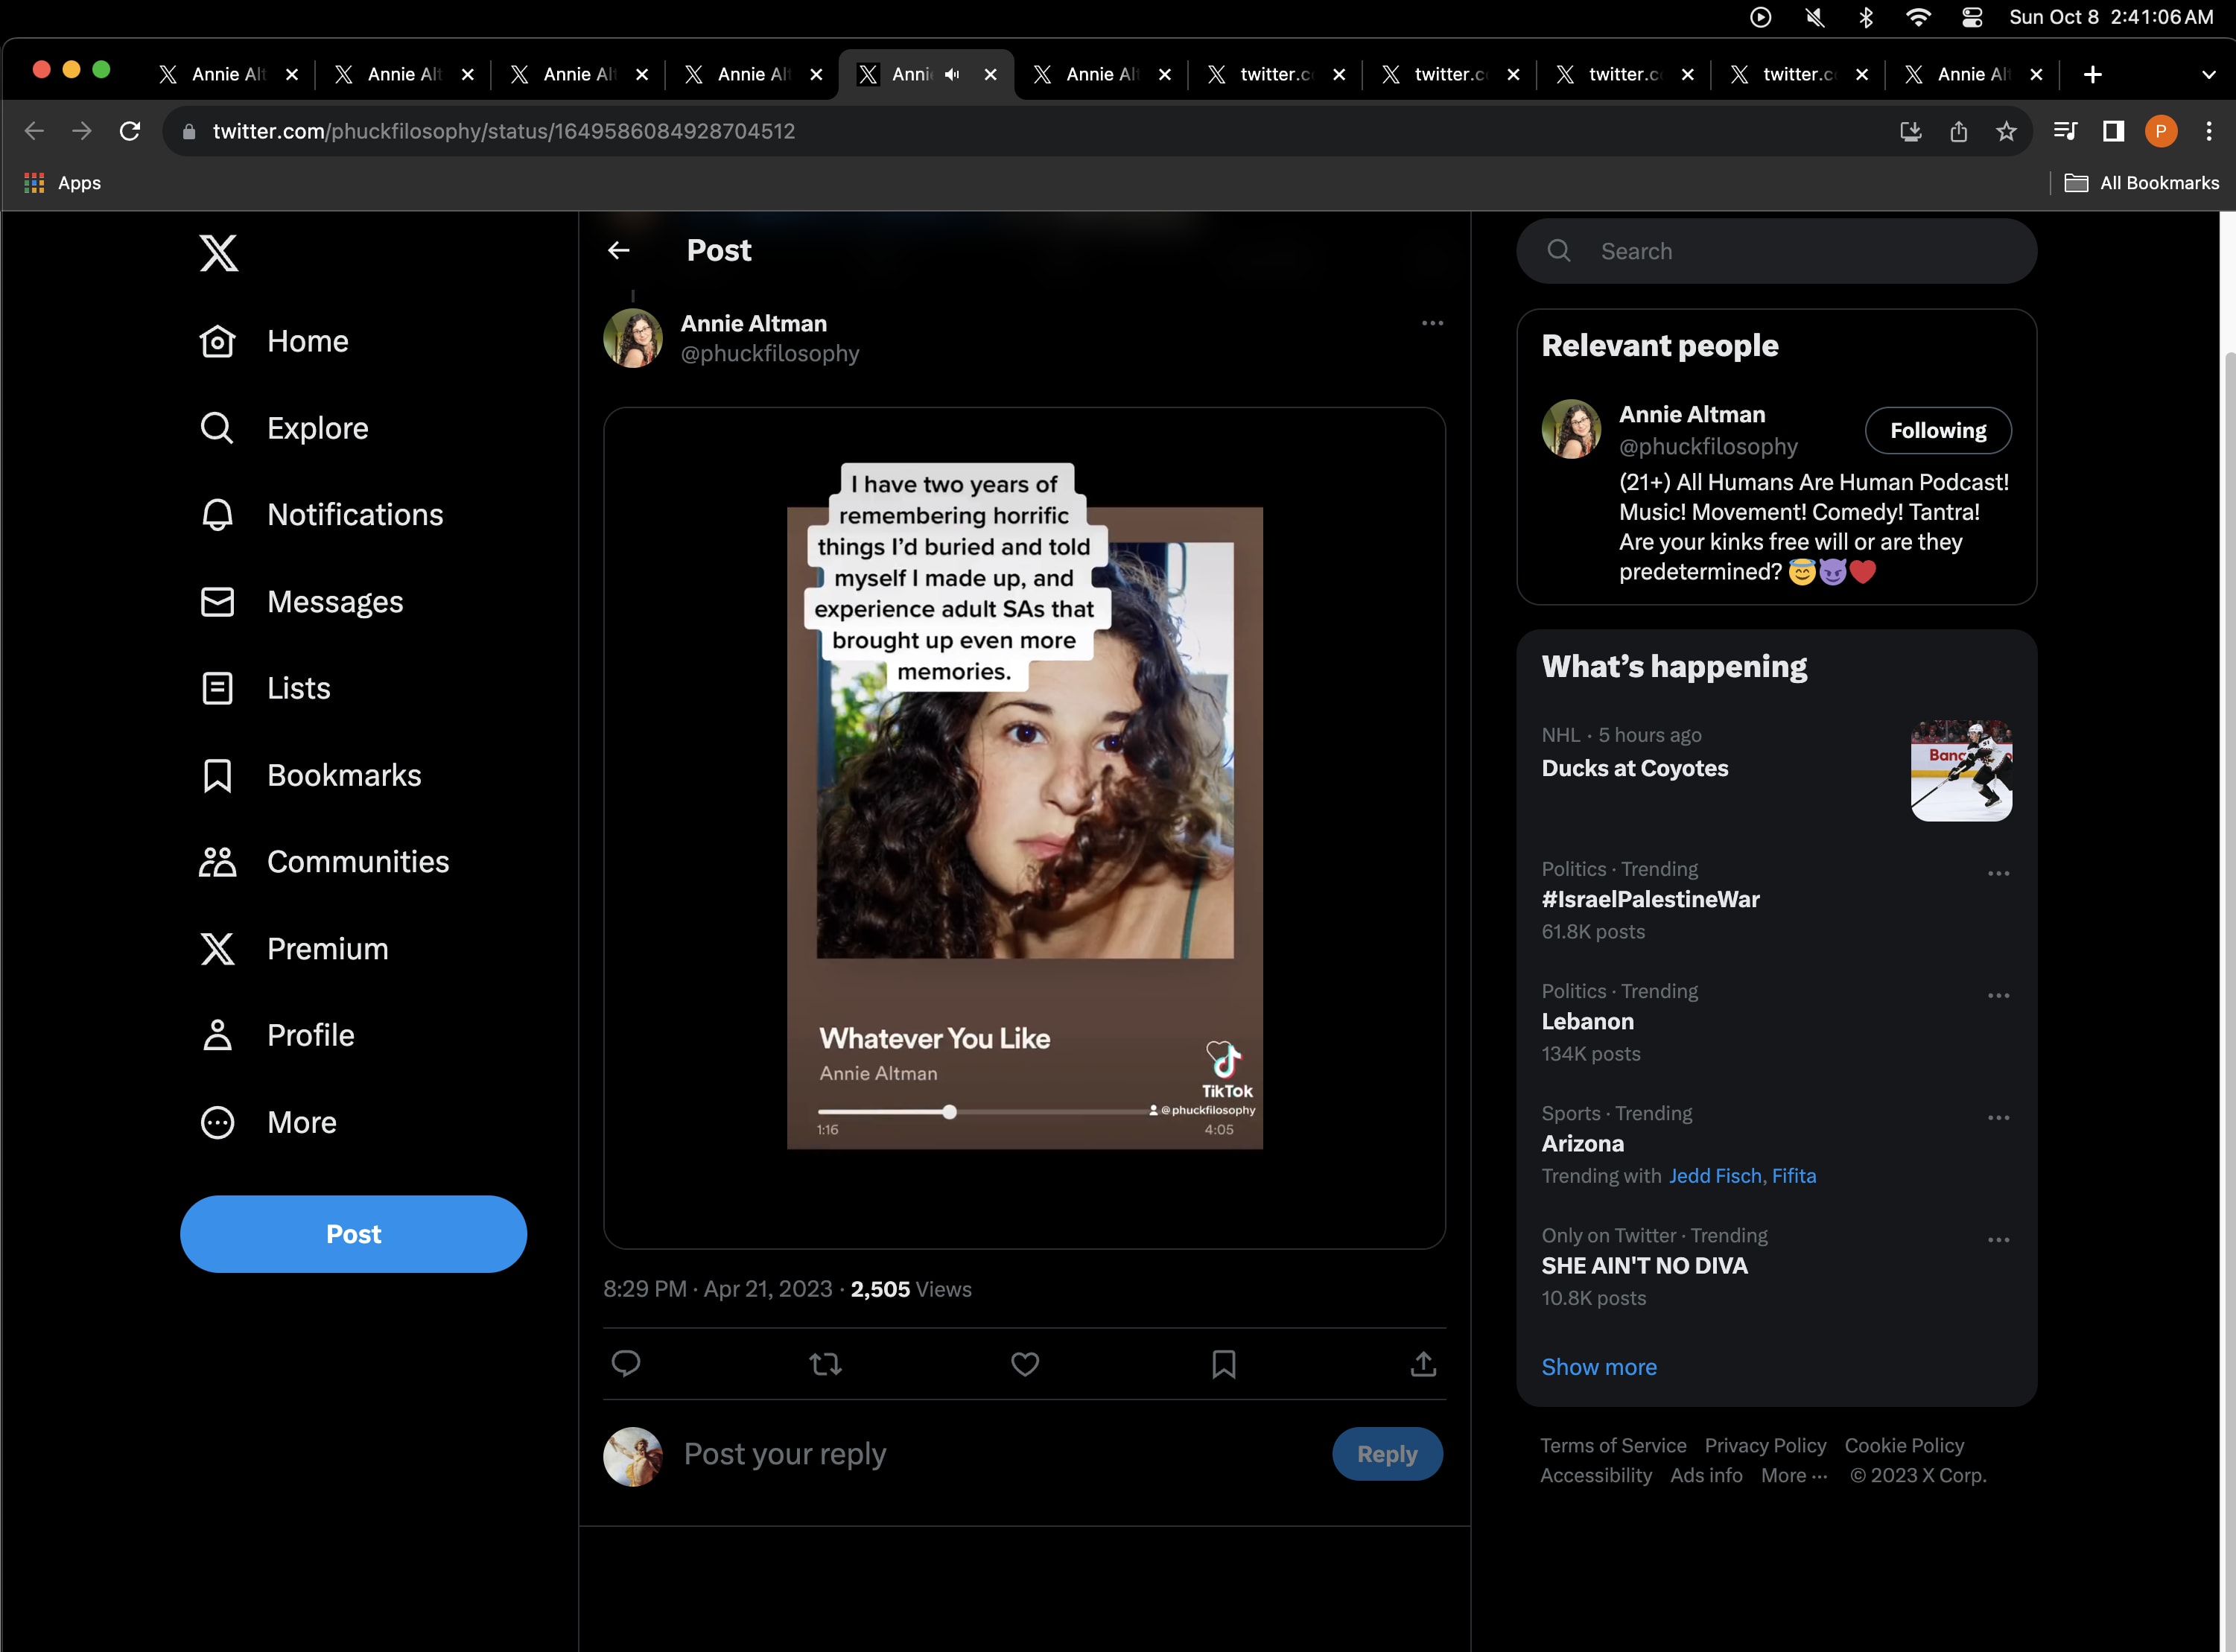Toggle Following button for Annie Altman
2236x1652 pixels.
[x=1937, y=431]
